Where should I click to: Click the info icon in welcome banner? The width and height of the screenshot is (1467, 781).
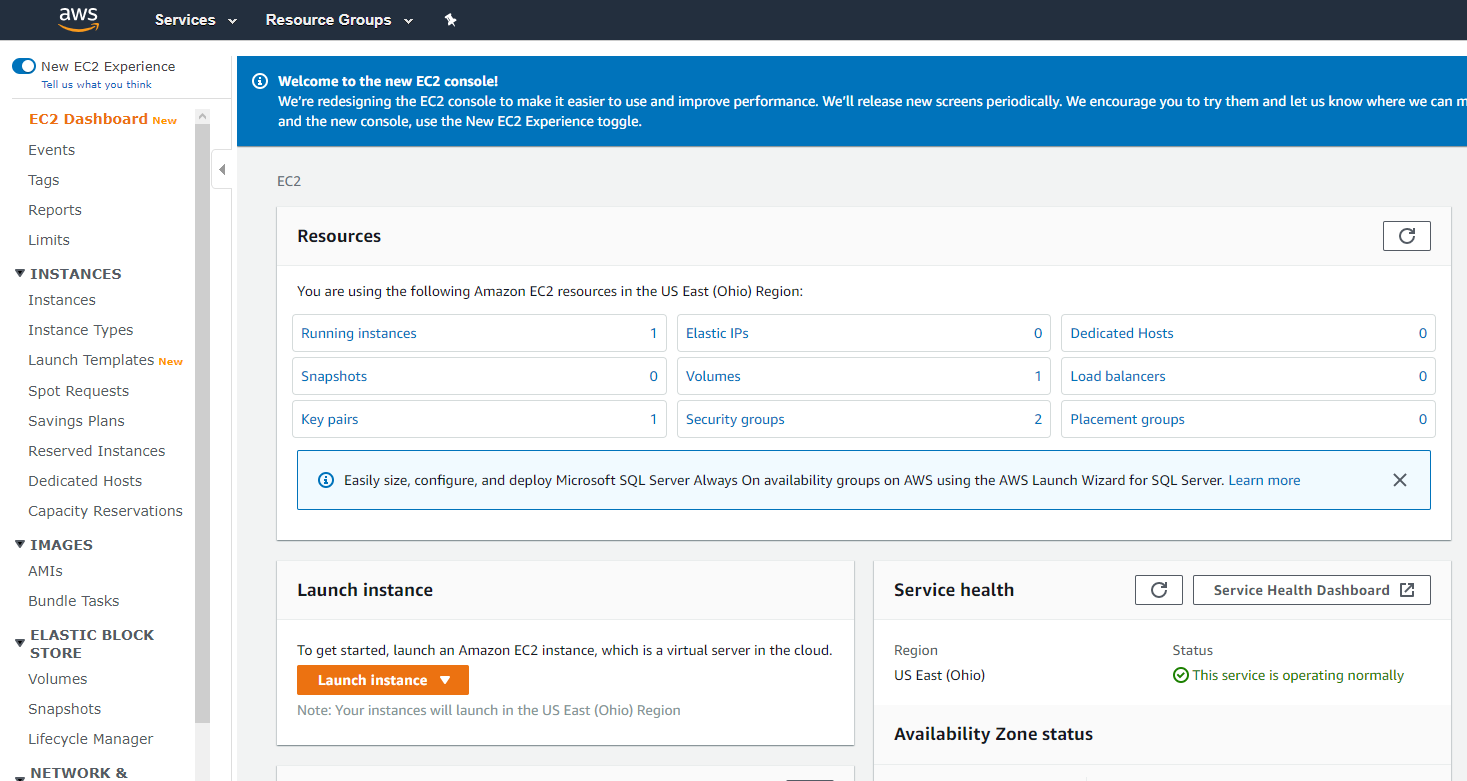click(x=260, y=81)
